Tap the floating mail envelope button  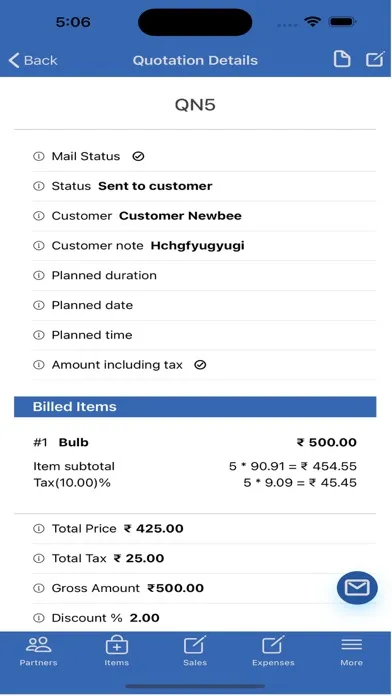357,588
